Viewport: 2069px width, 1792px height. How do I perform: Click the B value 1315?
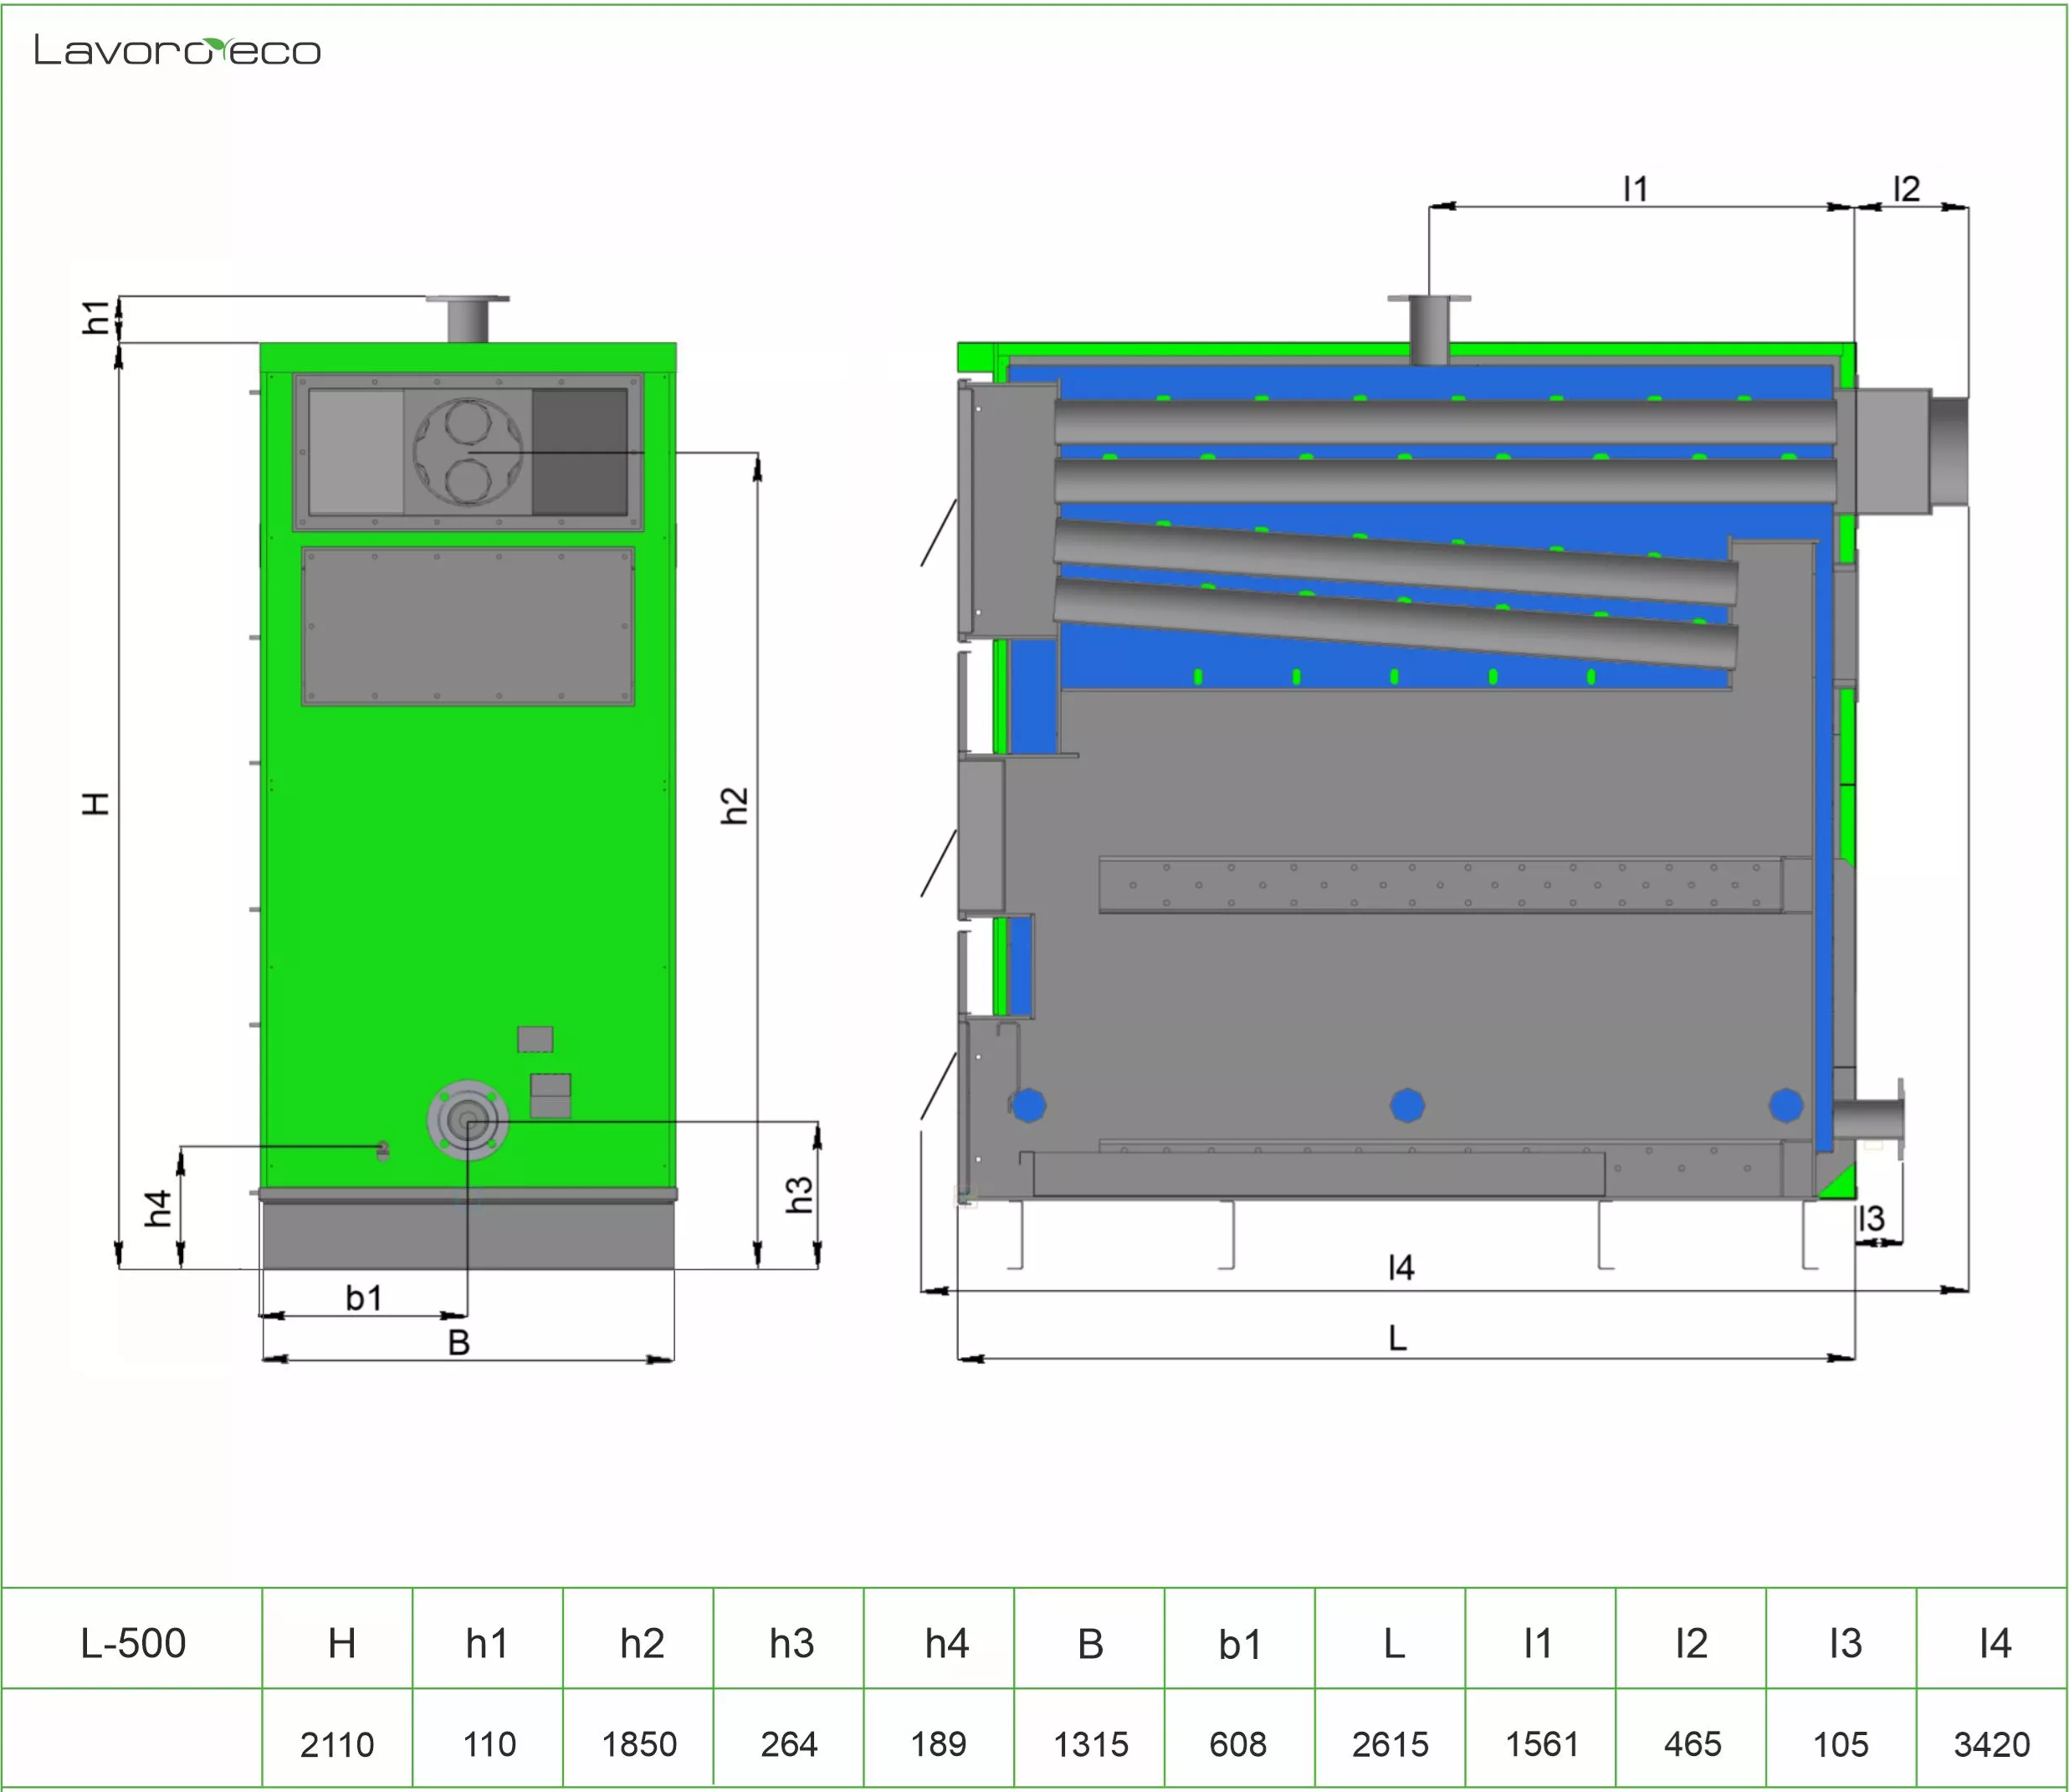pyautogui.click(x=1090, y=1744)
